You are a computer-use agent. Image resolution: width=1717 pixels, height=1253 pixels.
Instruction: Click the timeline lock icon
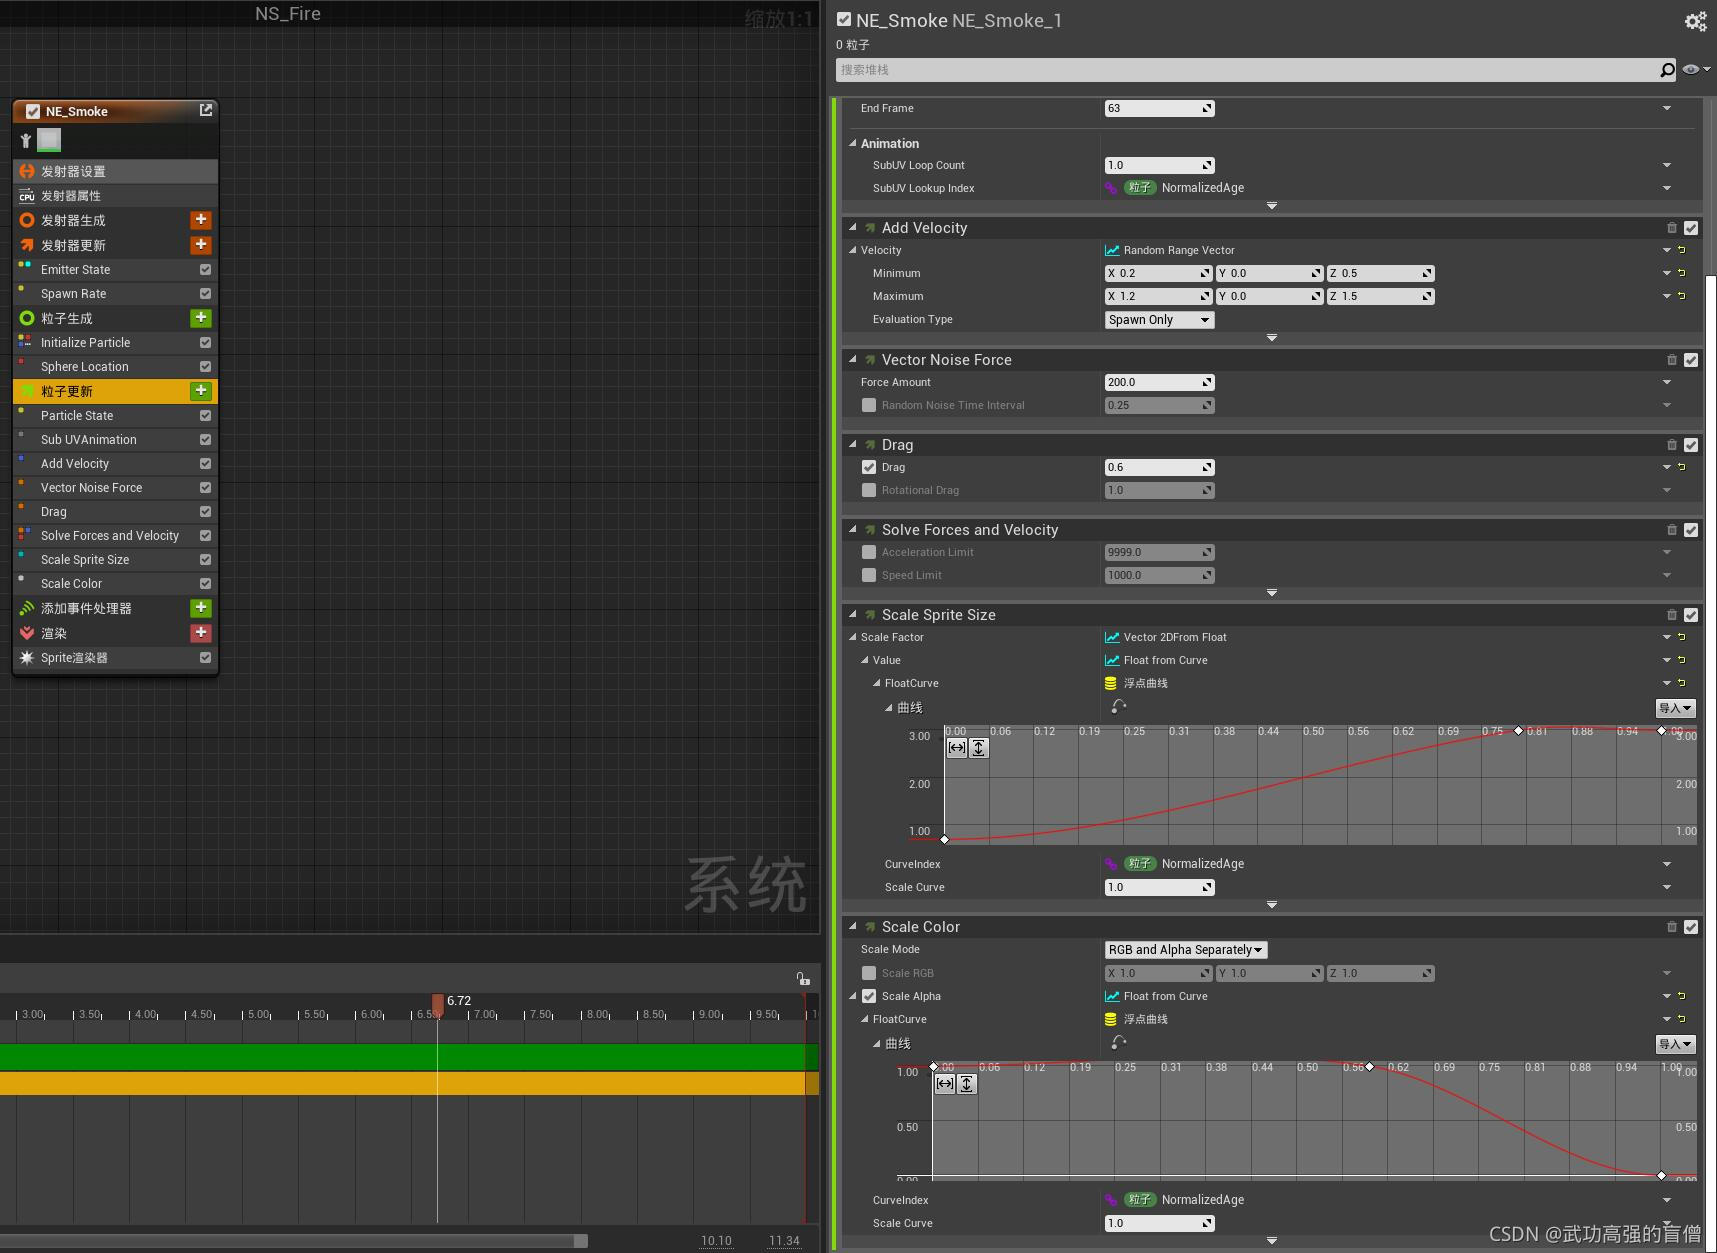803,979
